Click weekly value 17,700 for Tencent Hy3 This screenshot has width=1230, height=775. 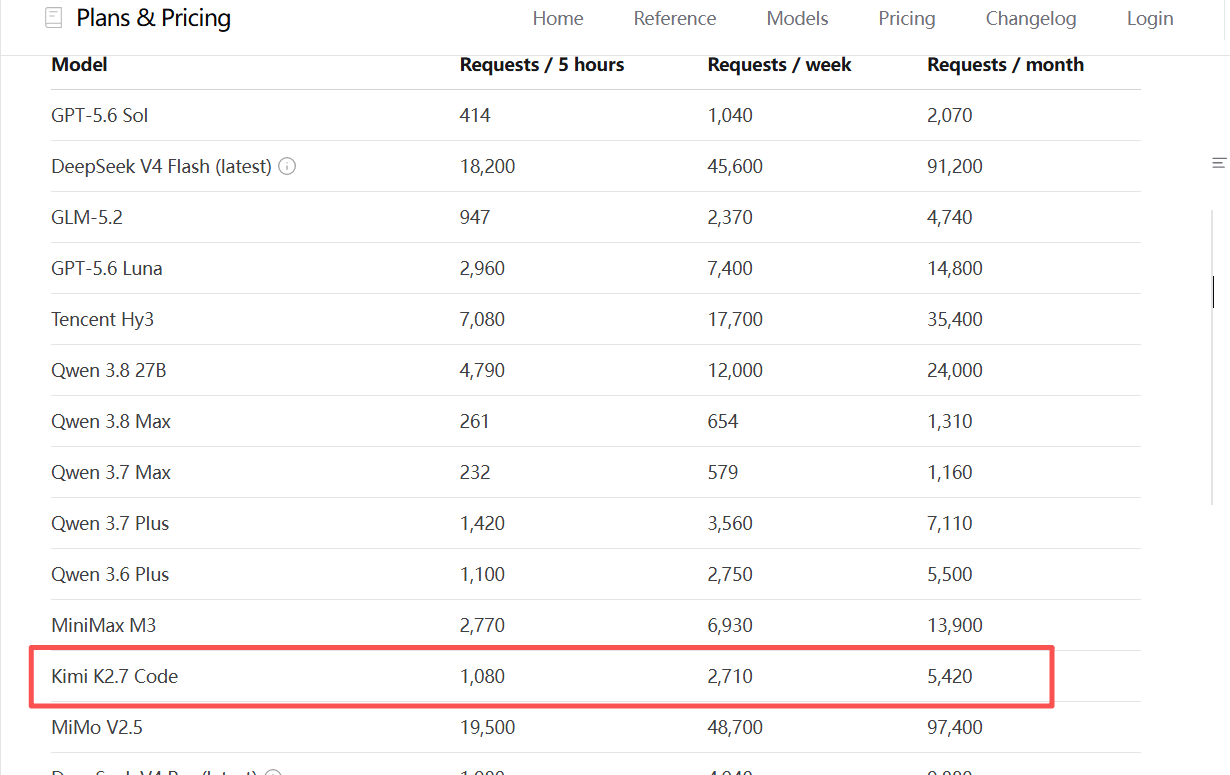coord(735,319)
